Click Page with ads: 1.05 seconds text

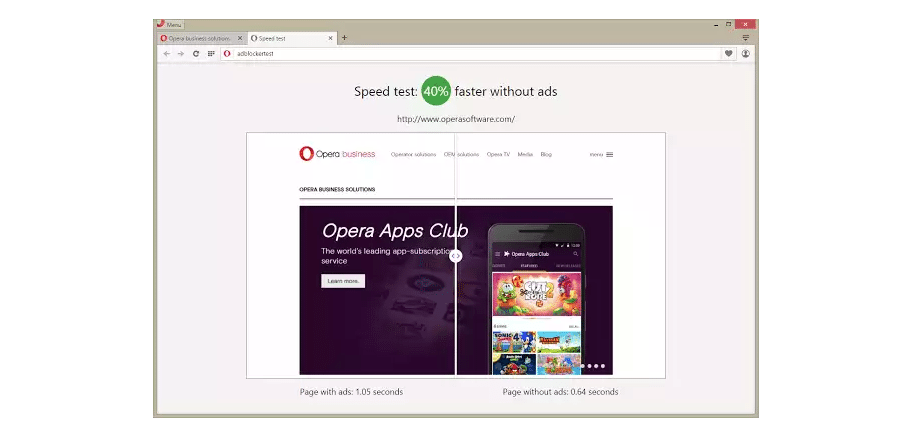(351, 392)
